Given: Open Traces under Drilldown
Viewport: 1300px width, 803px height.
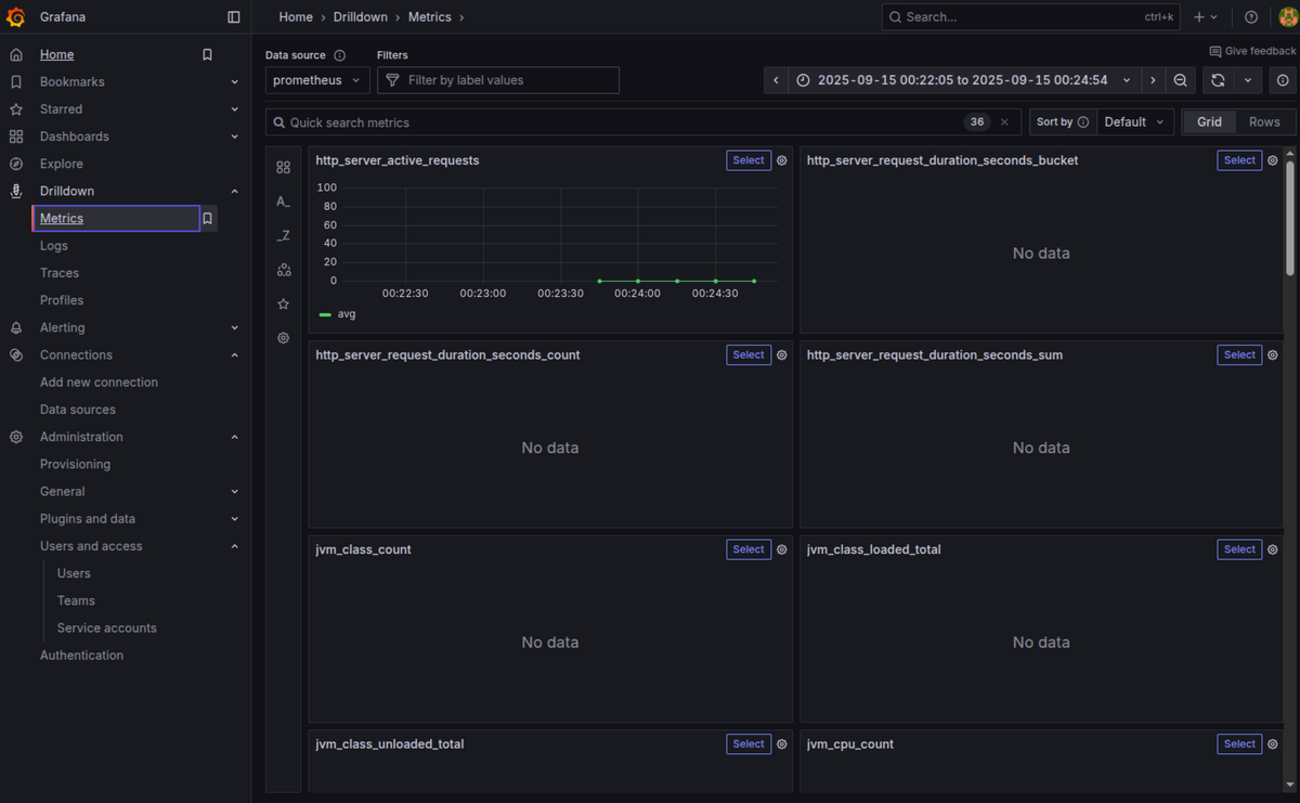Looking at the screenshot, I should click(x=59, y=273).
